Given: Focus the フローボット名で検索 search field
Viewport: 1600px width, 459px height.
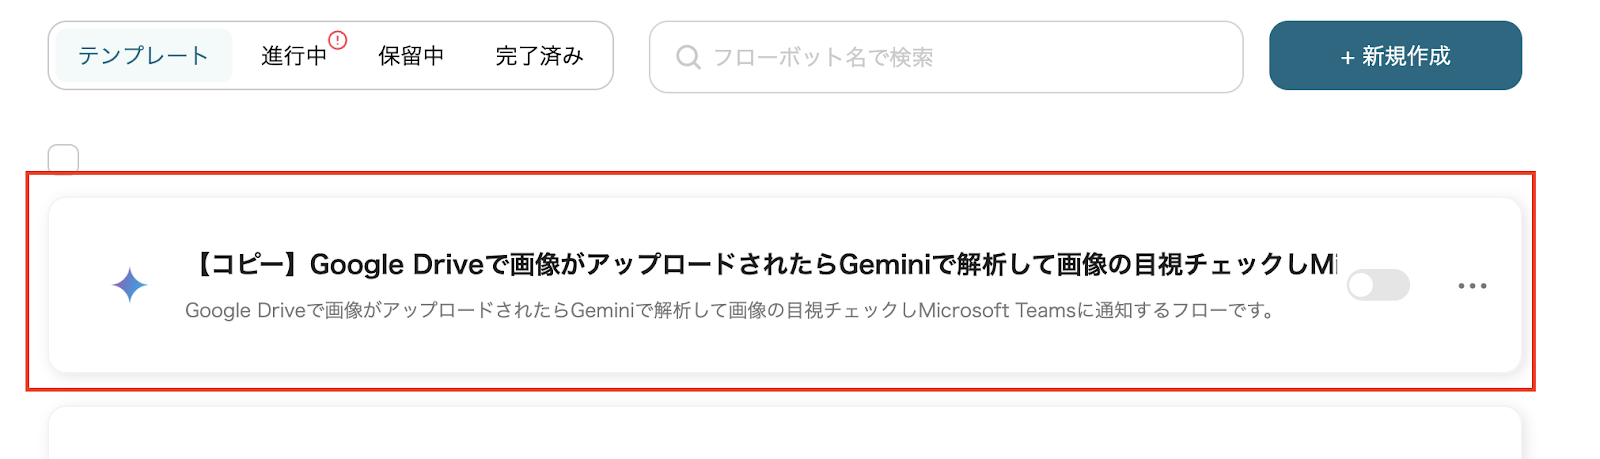Looking at the screenshot, I should (x=960, y=57).
